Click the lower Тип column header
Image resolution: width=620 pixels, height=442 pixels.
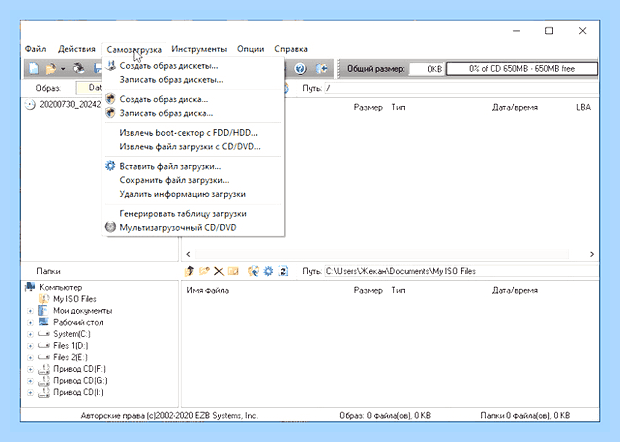click(x=398, y=290)
